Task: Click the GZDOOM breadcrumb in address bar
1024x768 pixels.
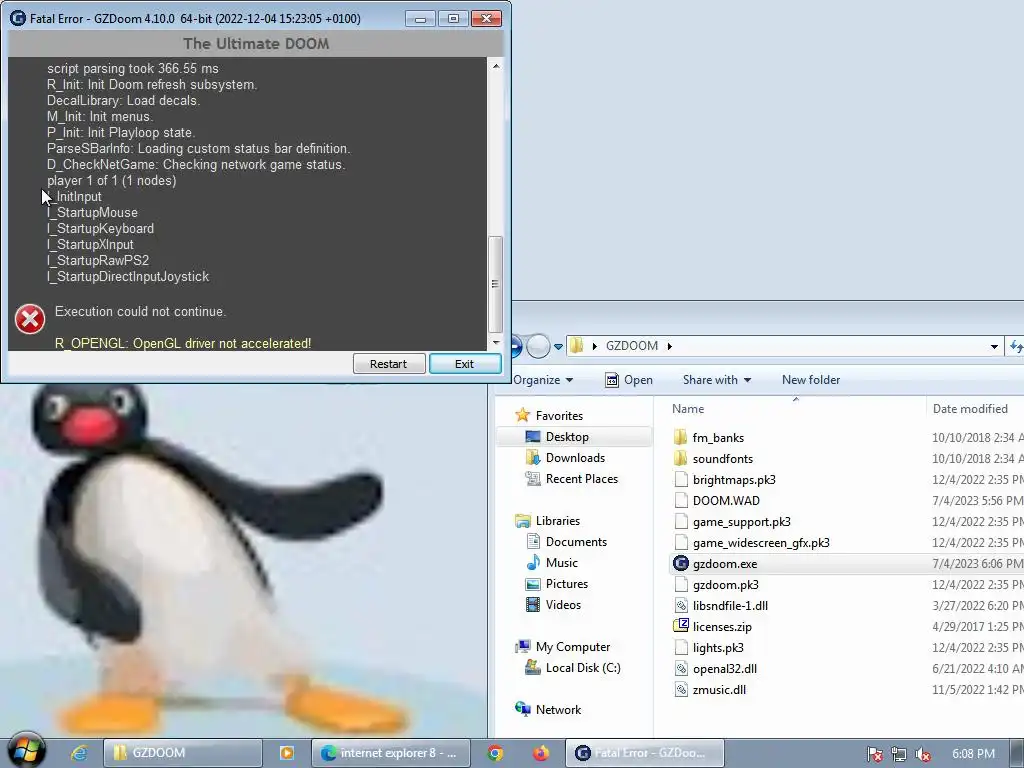Action: click(632, 346)
